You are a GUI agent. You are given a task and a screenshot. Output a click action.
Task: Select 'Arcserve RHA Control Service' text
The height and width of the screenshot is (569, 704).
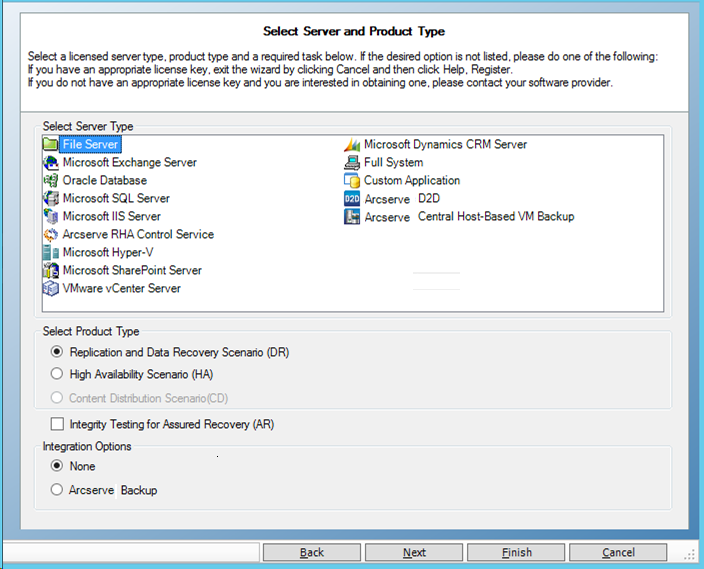pyautogui.click(x=138, y=234)
